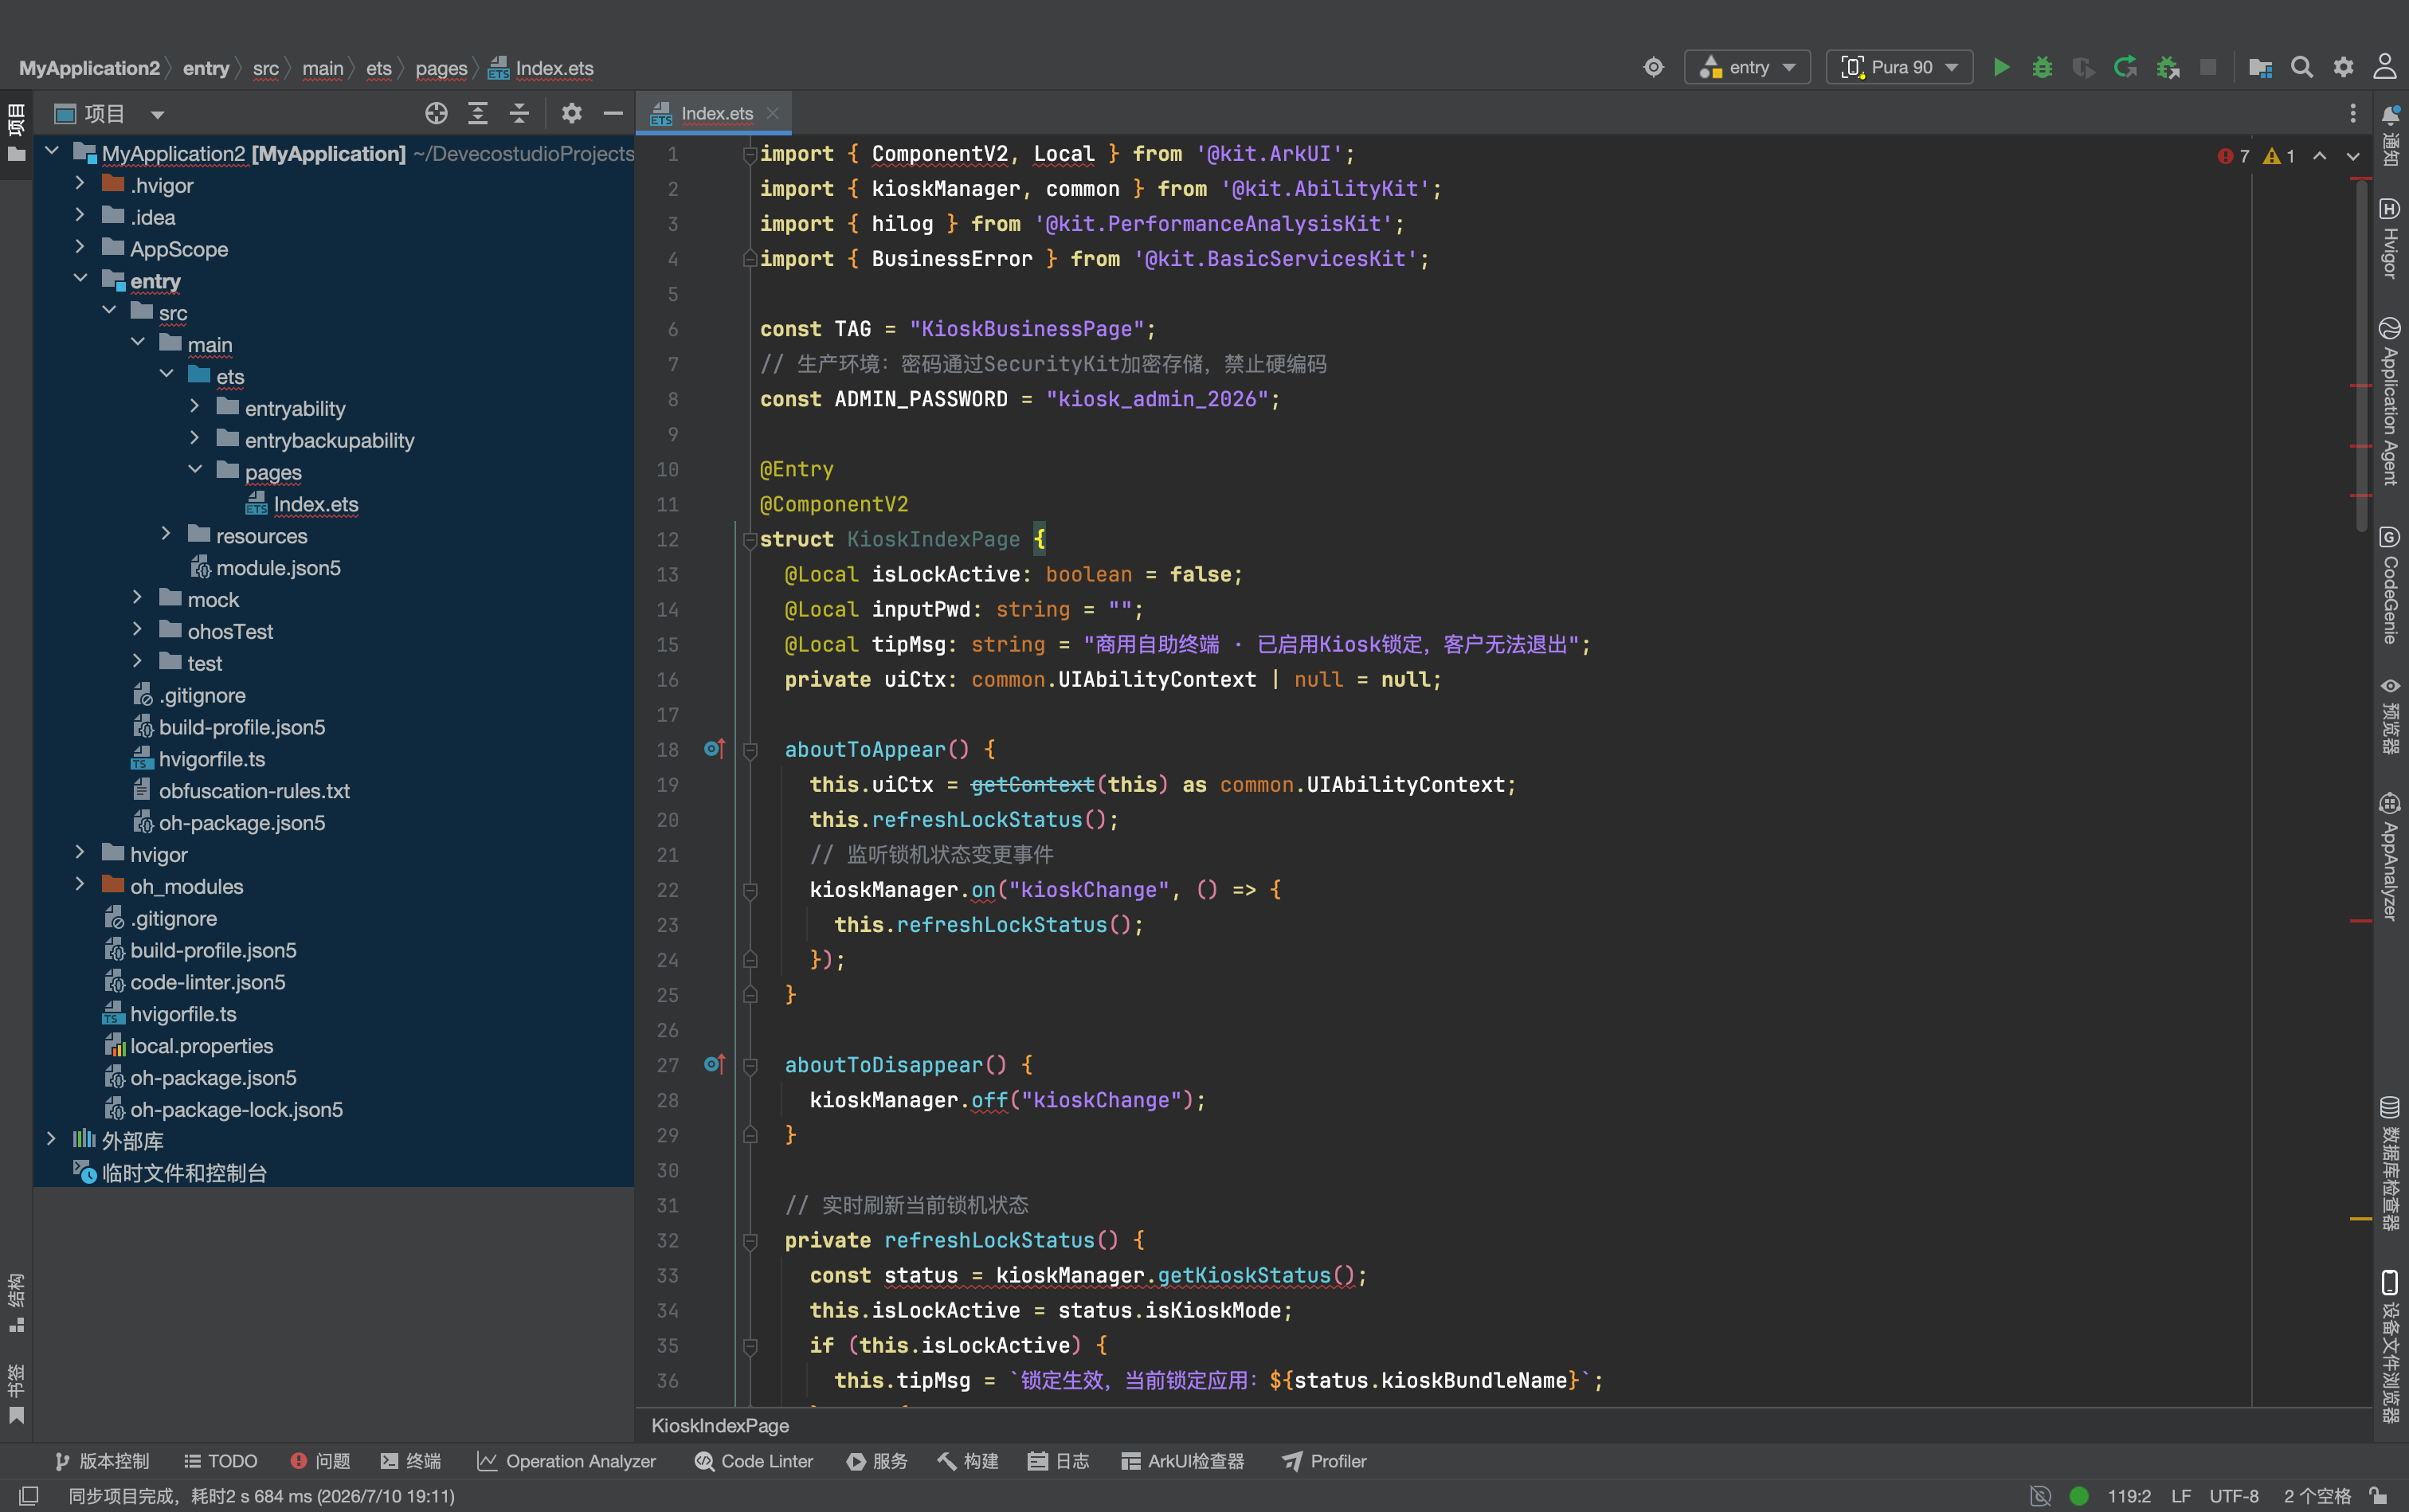Open search everywhere magnifier icon
This screenshot has height=1512, width=2409.
(2302, 67)
